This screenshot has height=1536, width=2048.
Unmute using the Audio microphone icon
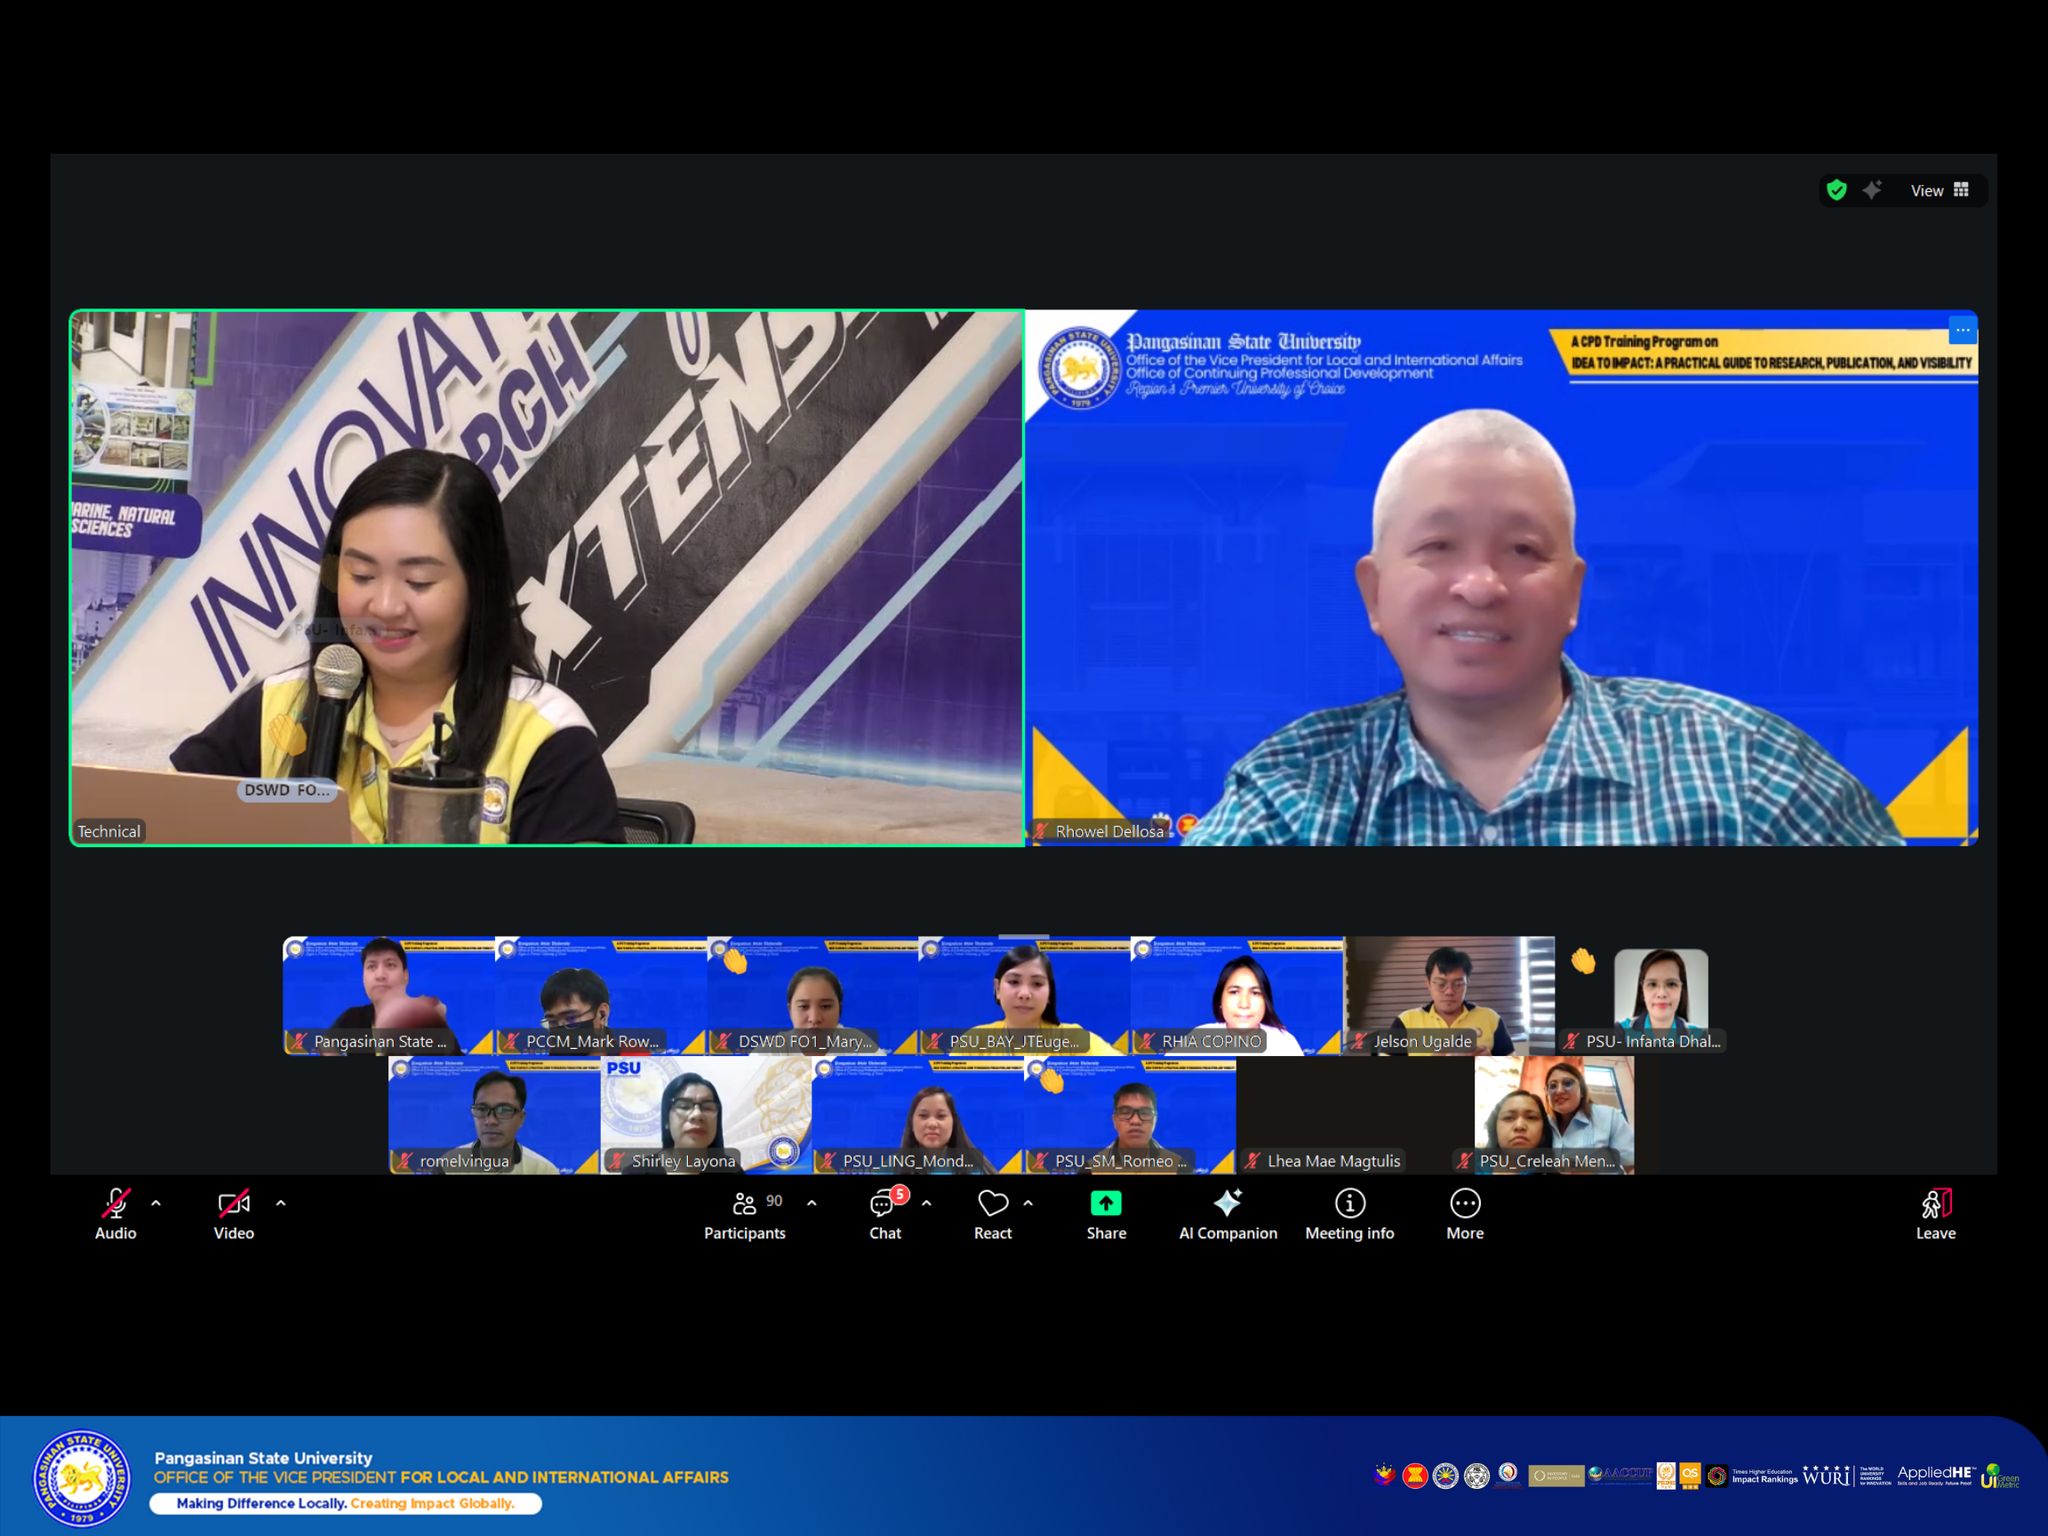115,1203
